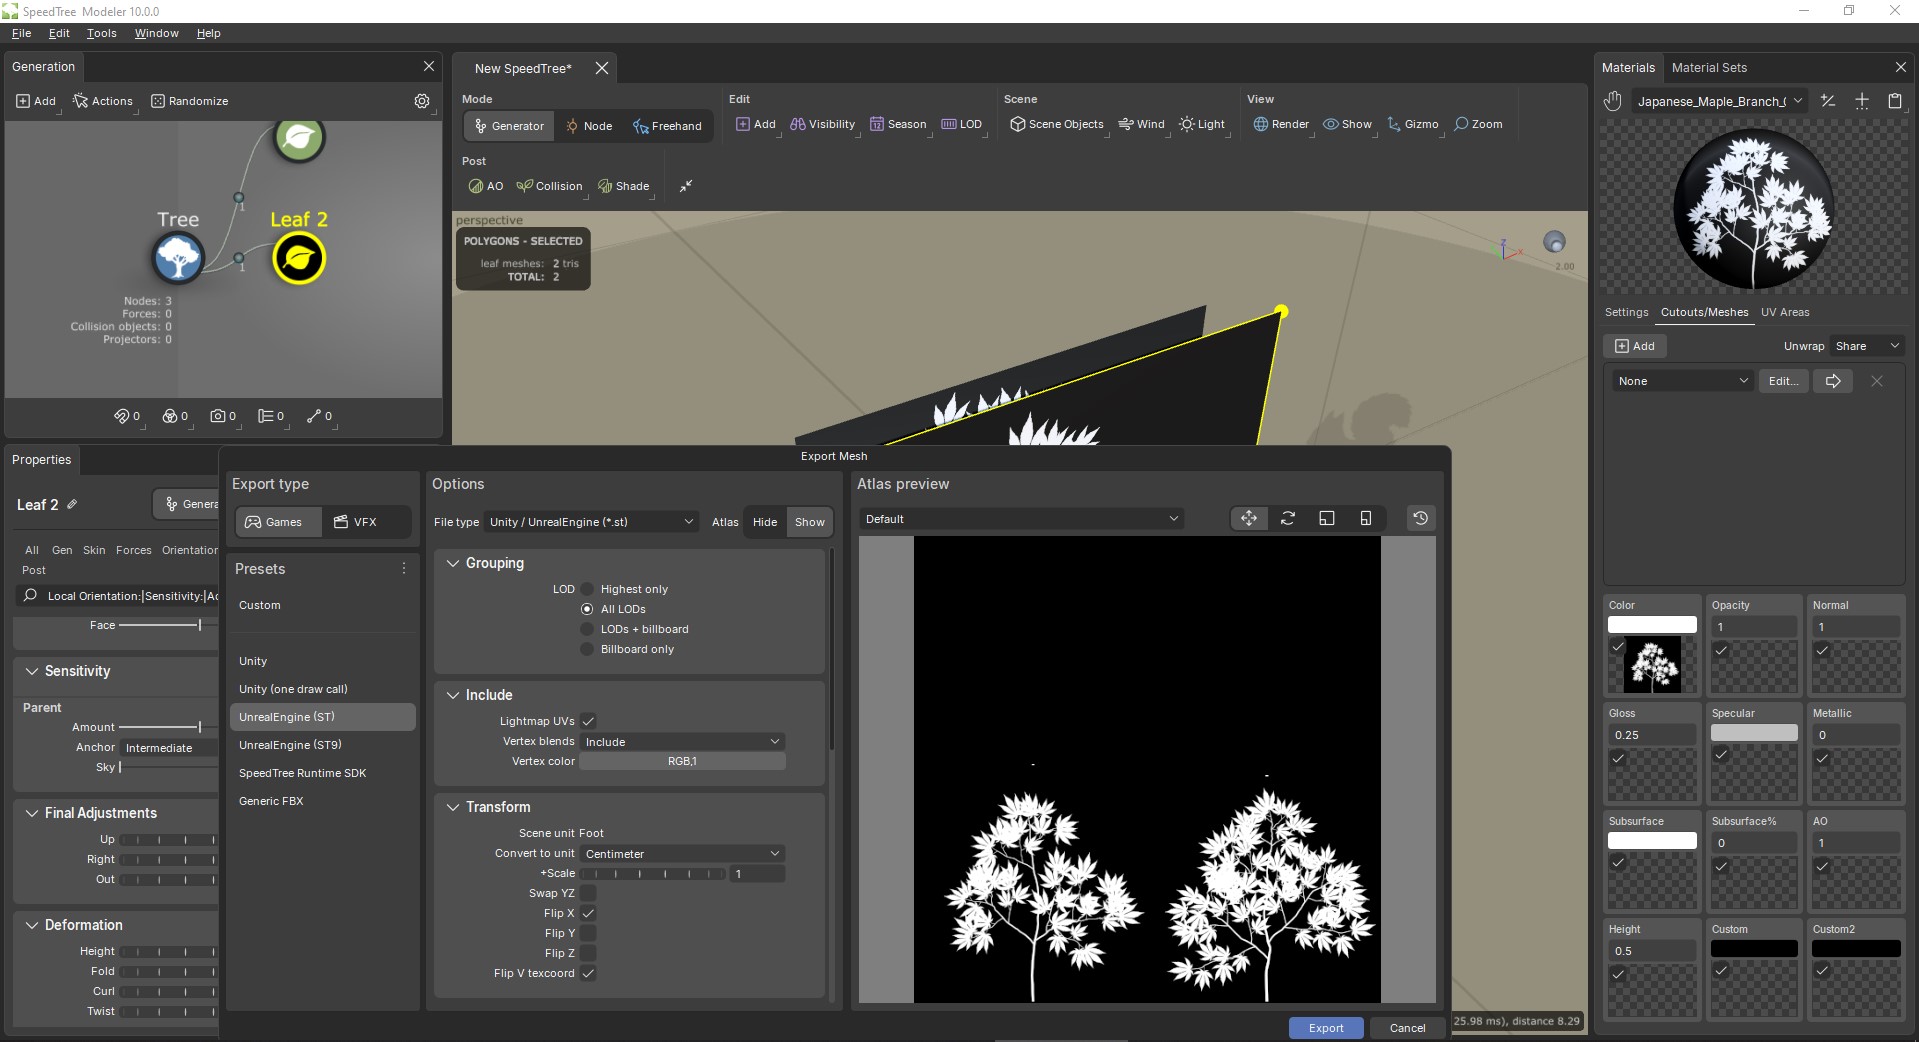
Task: Click the maple leaf color texture thumbnail
Action: (x=1654, y=666)
